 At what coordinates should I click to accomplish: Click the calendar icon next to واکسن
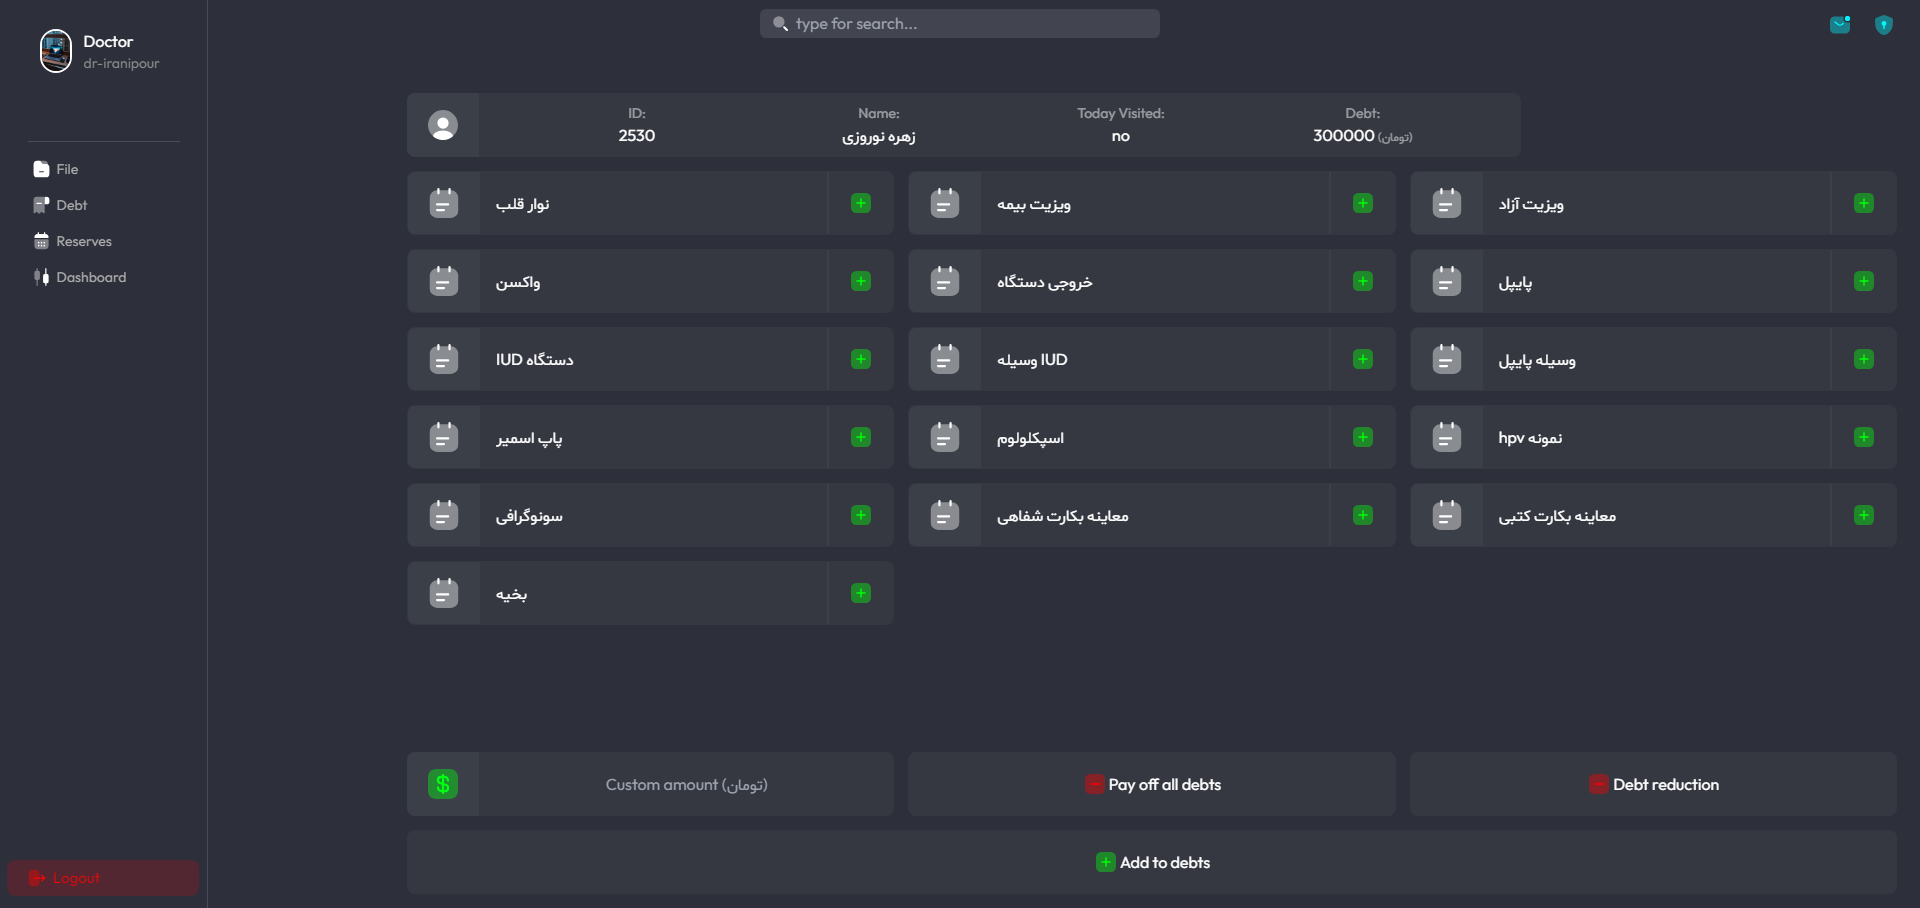coord(444,282)
